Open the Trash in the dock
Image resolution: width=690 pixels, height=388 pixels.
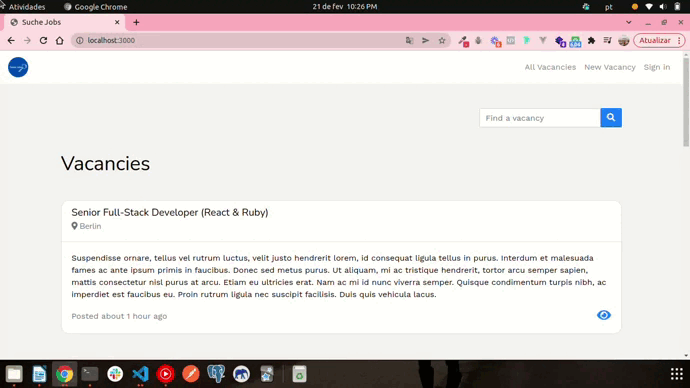299,374
